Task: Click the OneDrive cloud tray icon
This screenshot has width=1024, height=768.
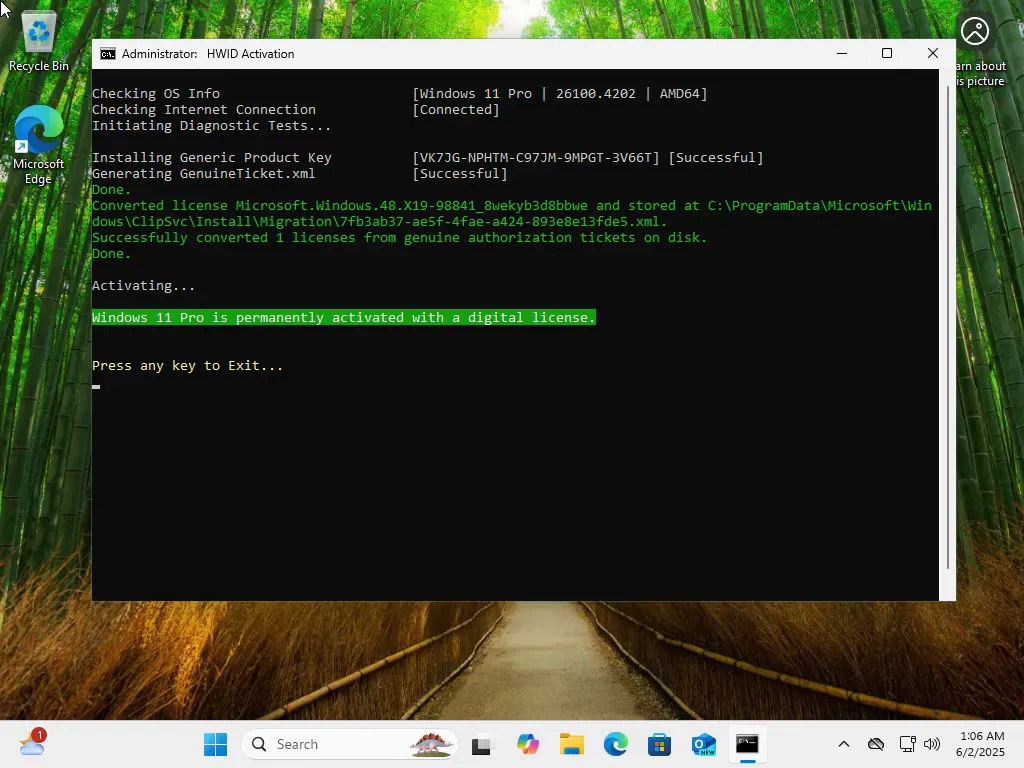Action: click(876, 744)
